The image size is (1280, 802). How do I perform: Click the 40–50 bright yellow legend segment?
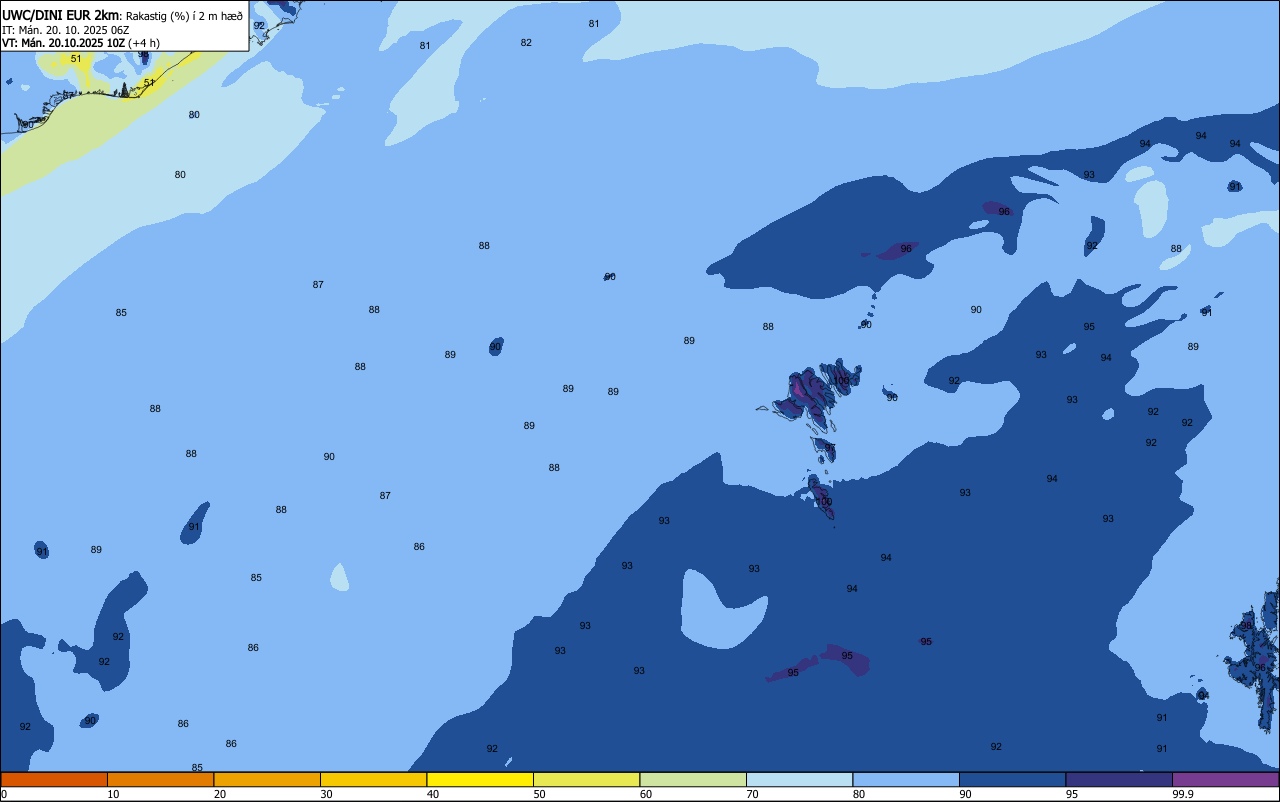[x=480, y=779]
